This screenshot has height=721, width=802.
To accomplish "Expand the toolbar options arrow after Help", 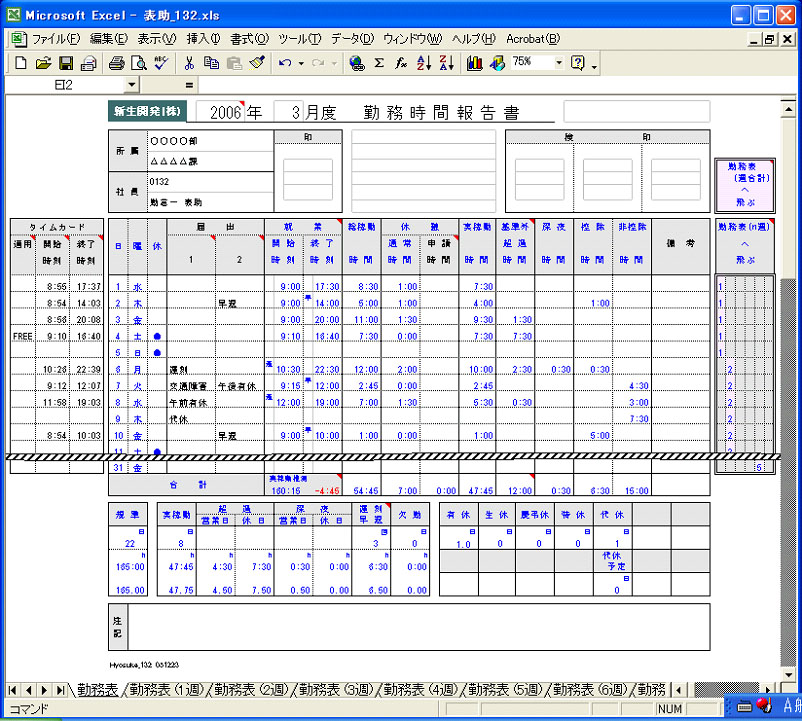I will point(594,65).
